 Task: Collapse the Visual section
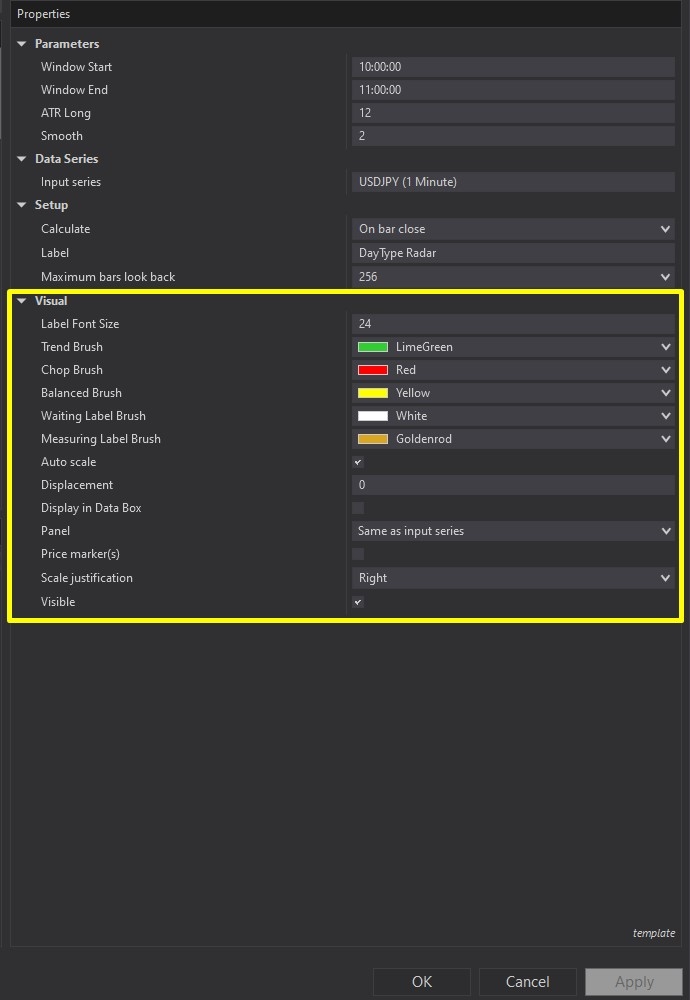[x=22, y=301]
